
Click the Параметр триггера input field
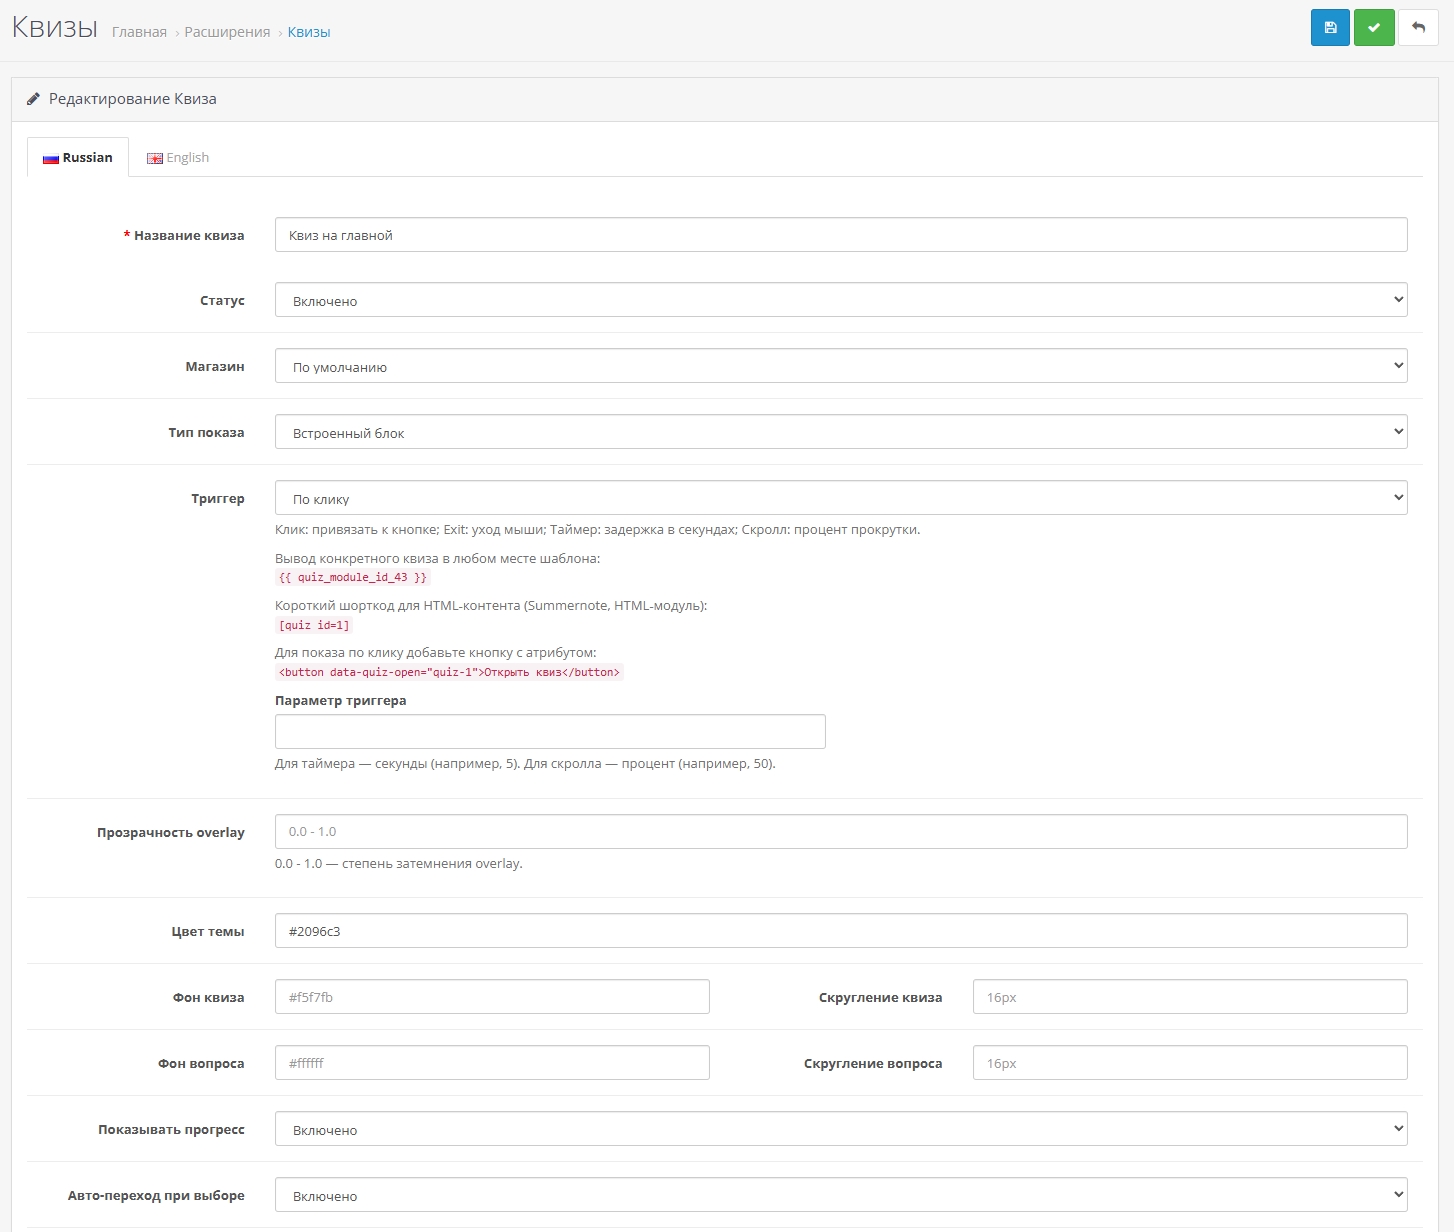550,732
